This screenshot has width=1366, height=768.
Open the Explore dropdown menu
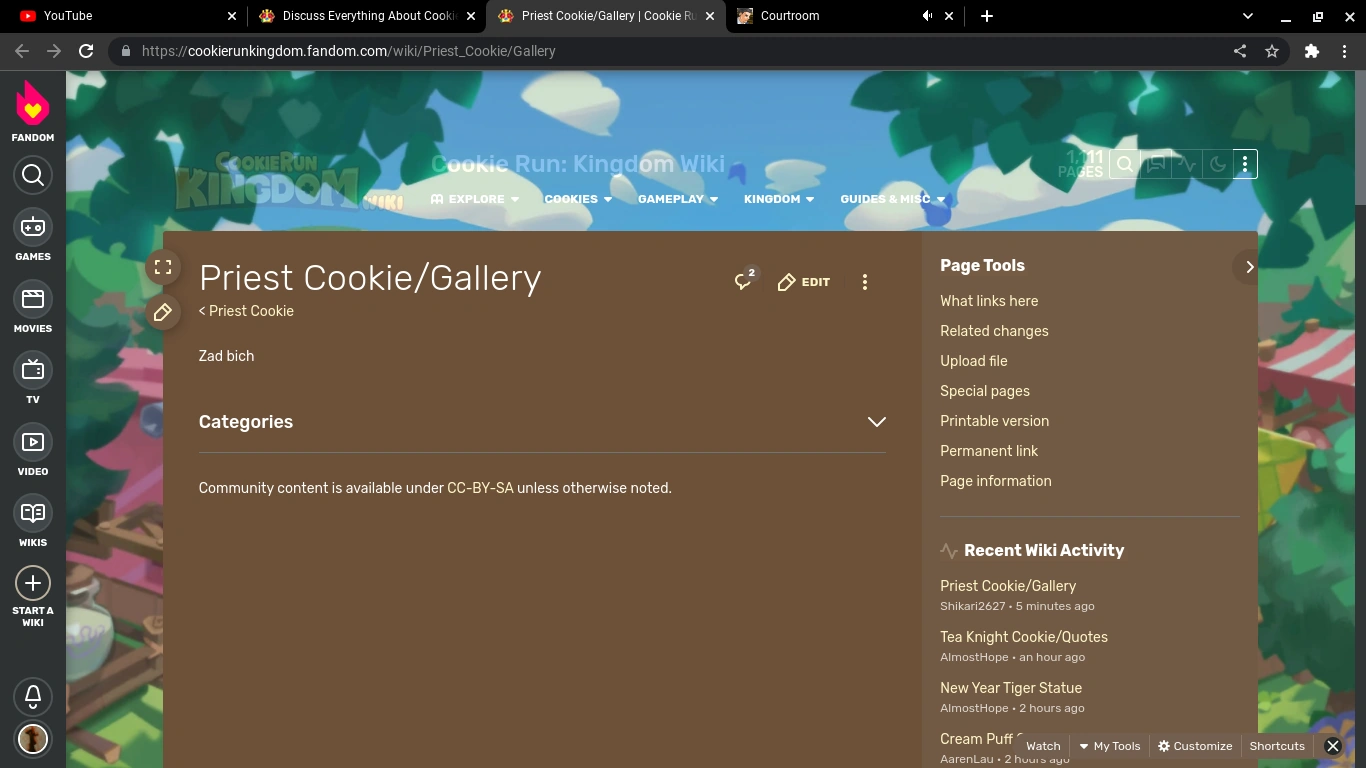475,199
